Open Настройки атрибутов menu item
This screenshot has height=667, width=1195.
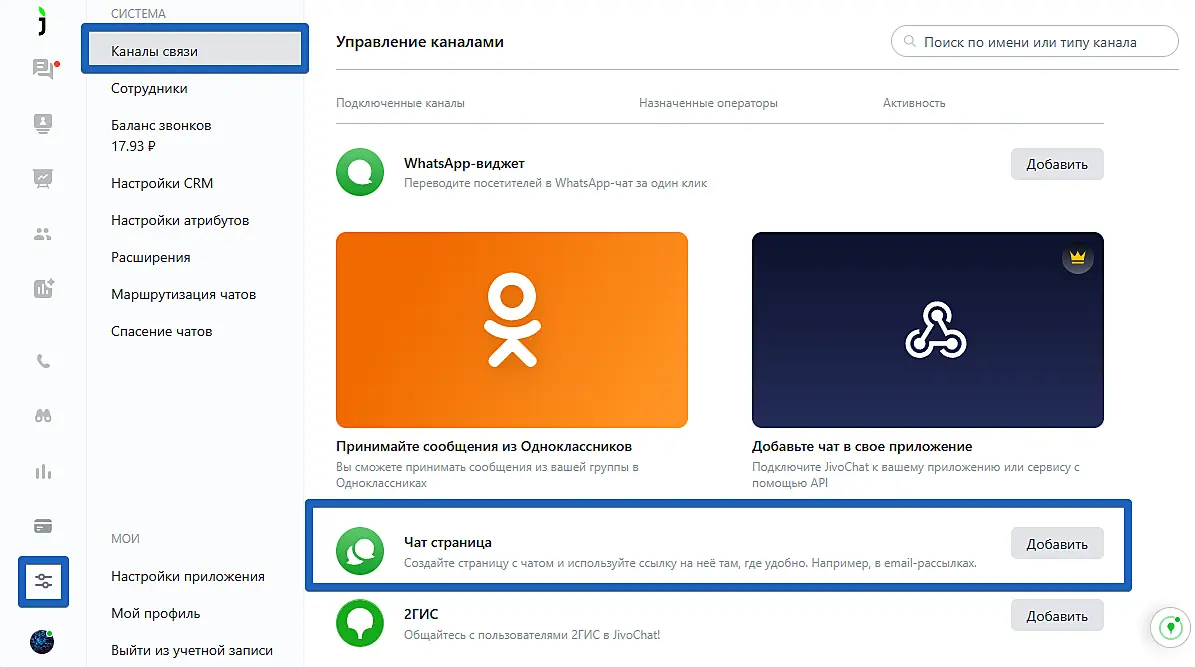tap(180, 220)
